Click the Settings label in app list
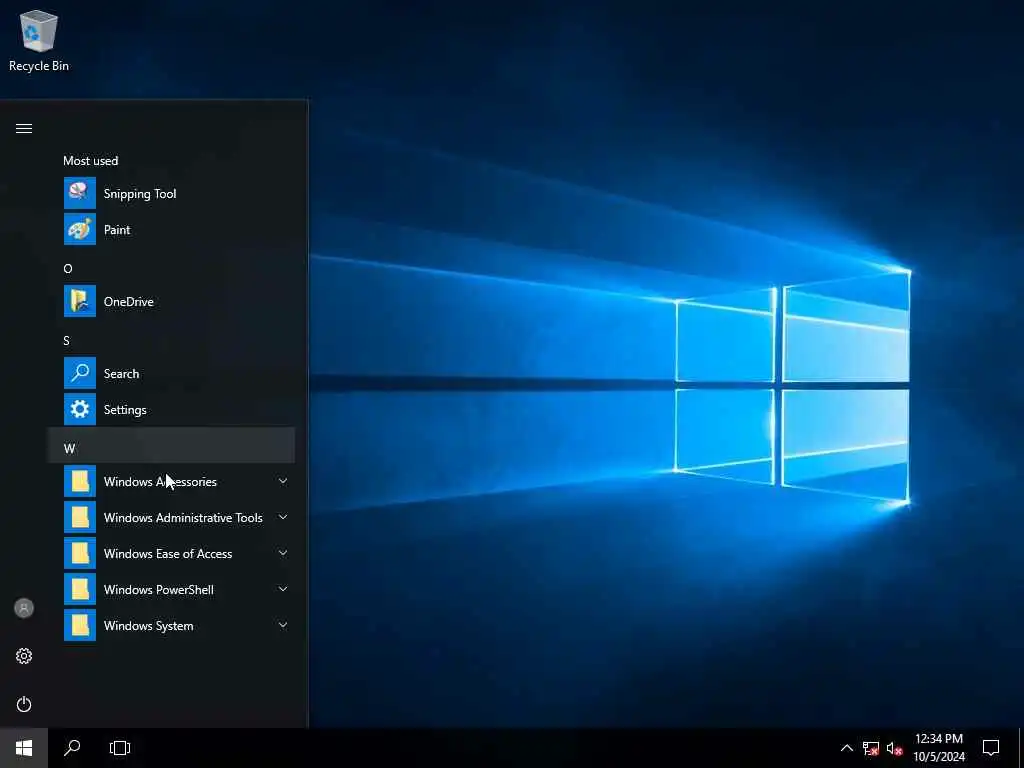 125,410
